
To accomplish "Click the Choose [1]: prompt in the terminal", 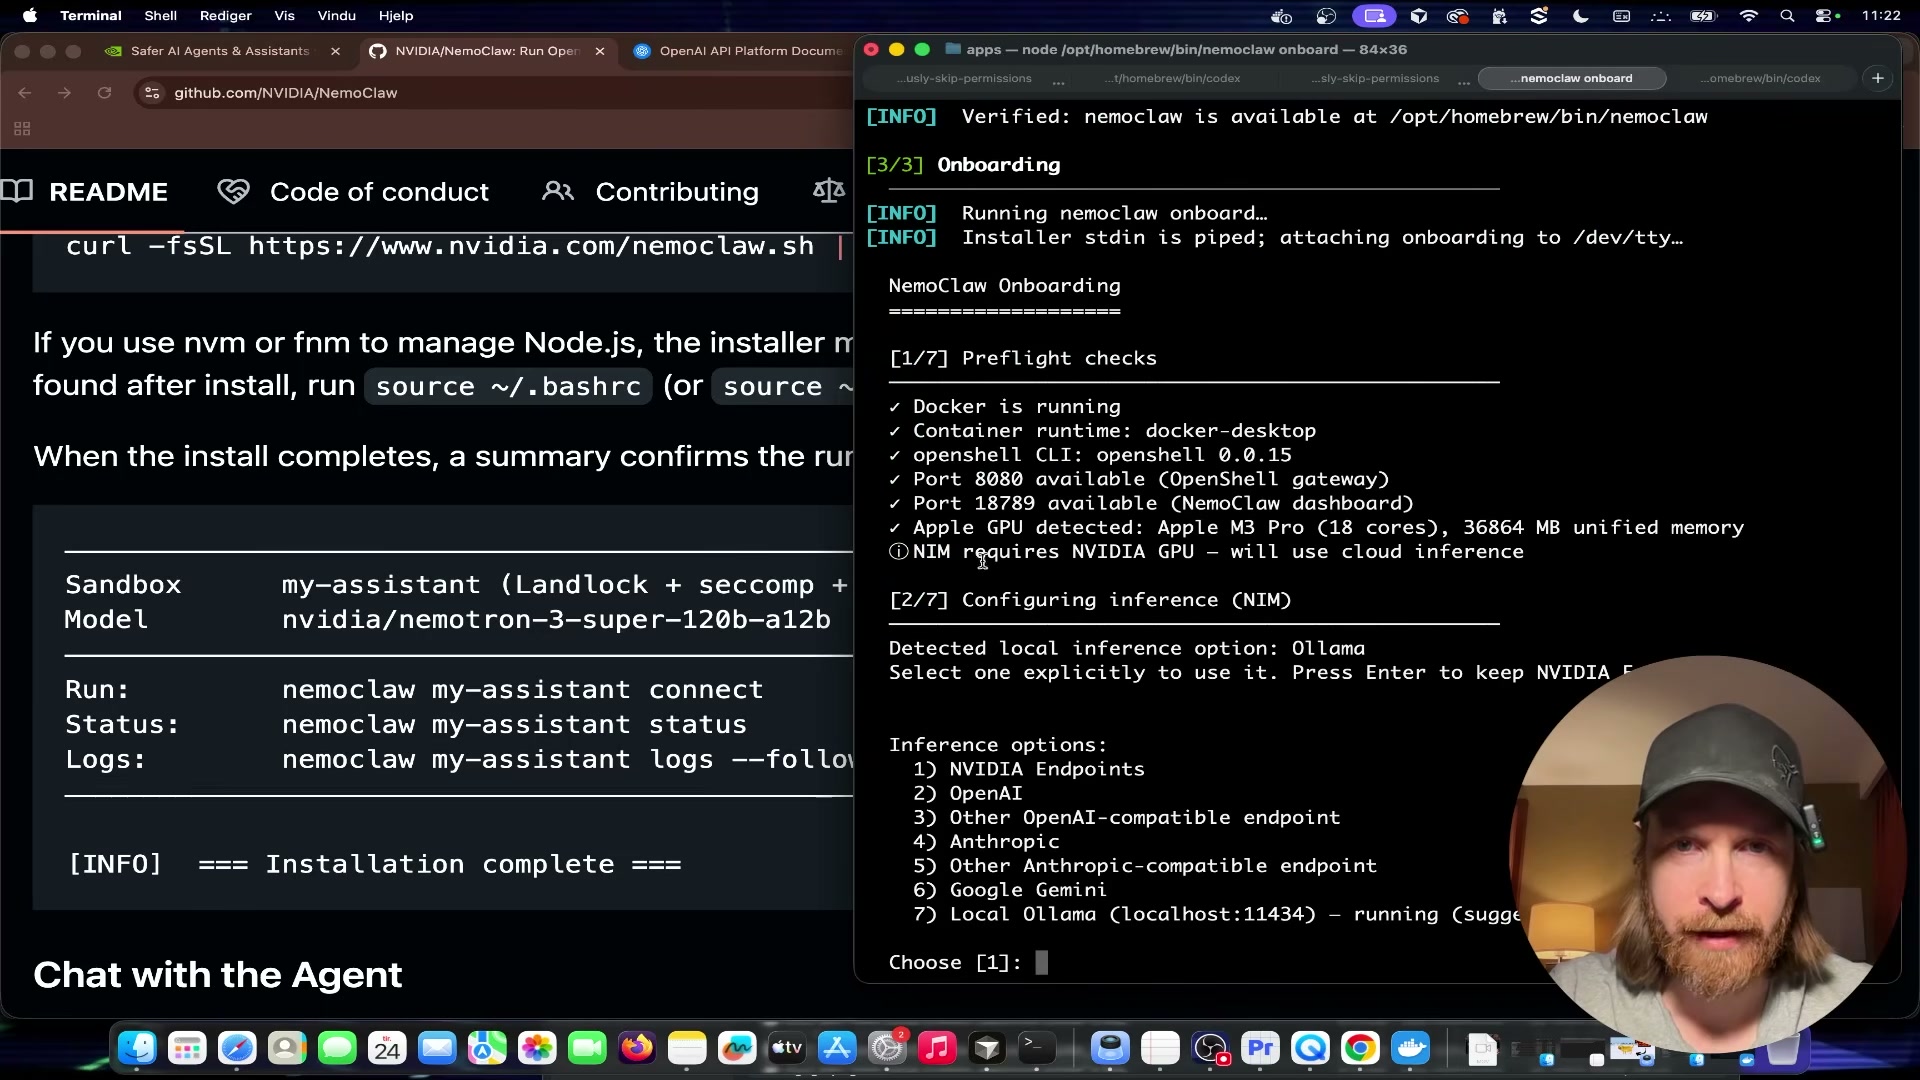I will tap(955, 963).
